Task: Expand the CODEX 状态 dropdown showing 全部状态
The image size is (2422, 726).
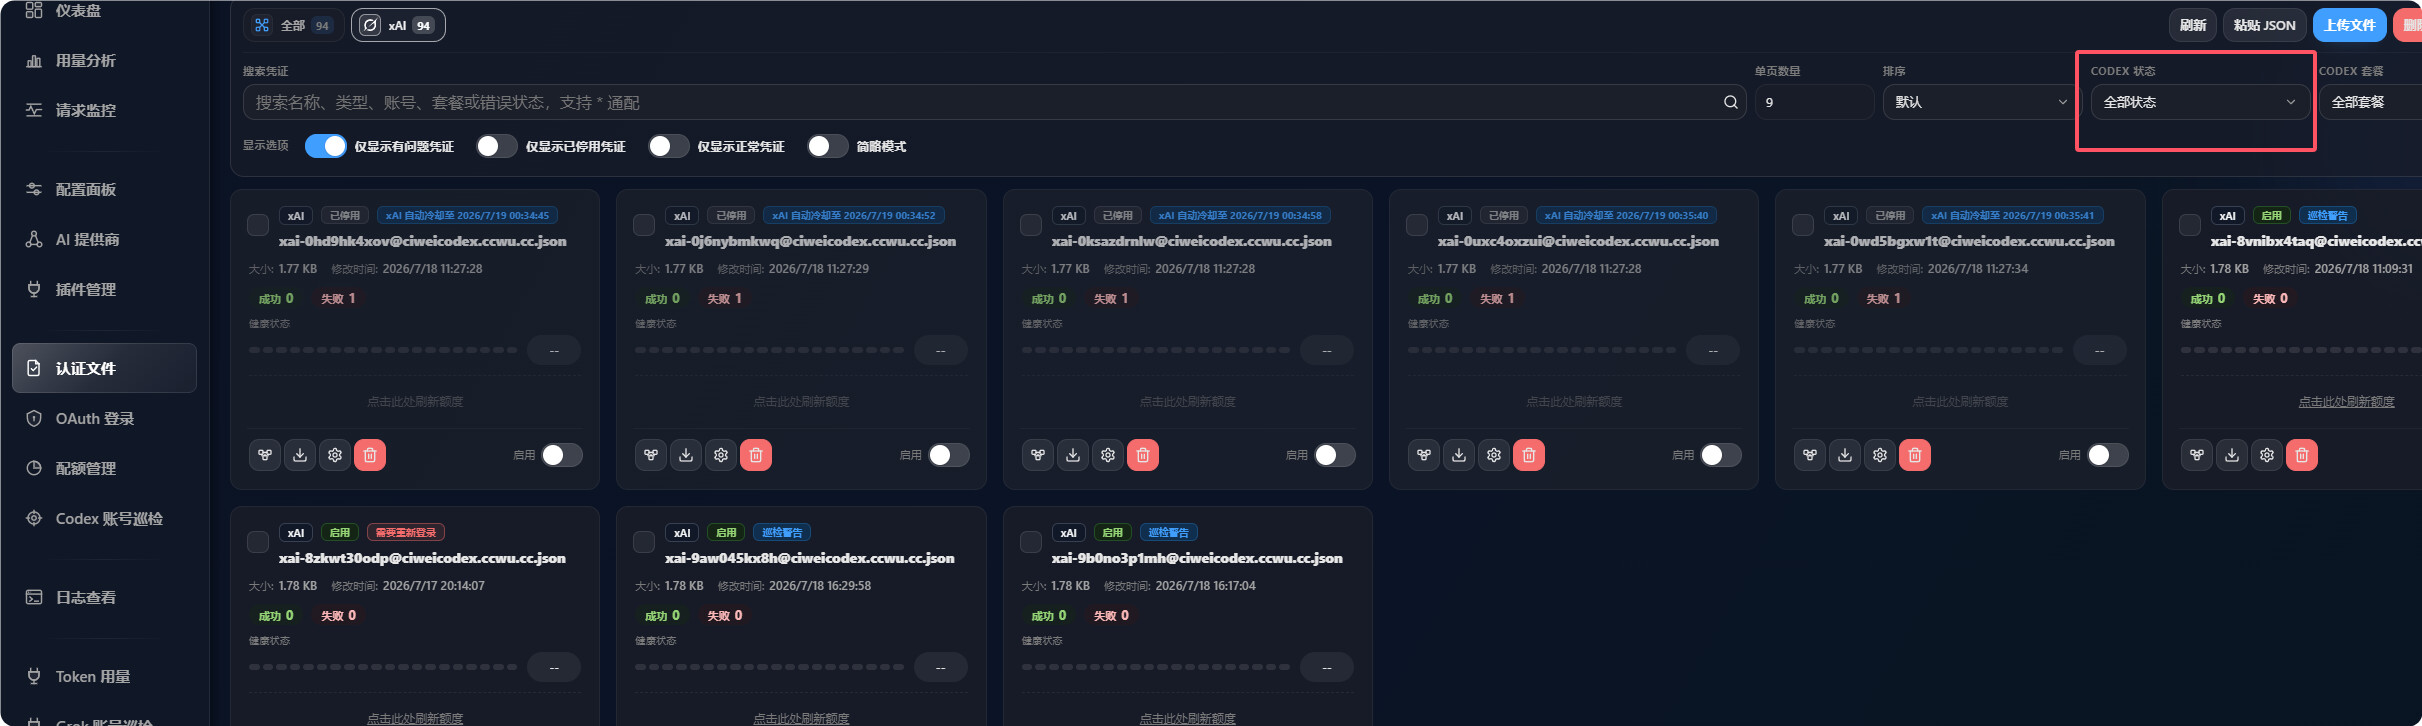Action: 2200,102
